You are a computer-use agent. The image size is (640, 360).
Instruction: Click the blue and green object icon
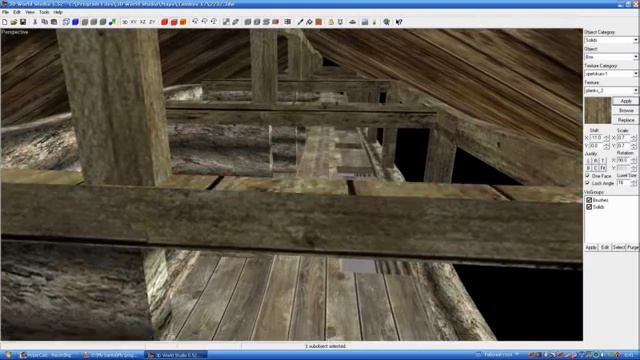[112, 22]
